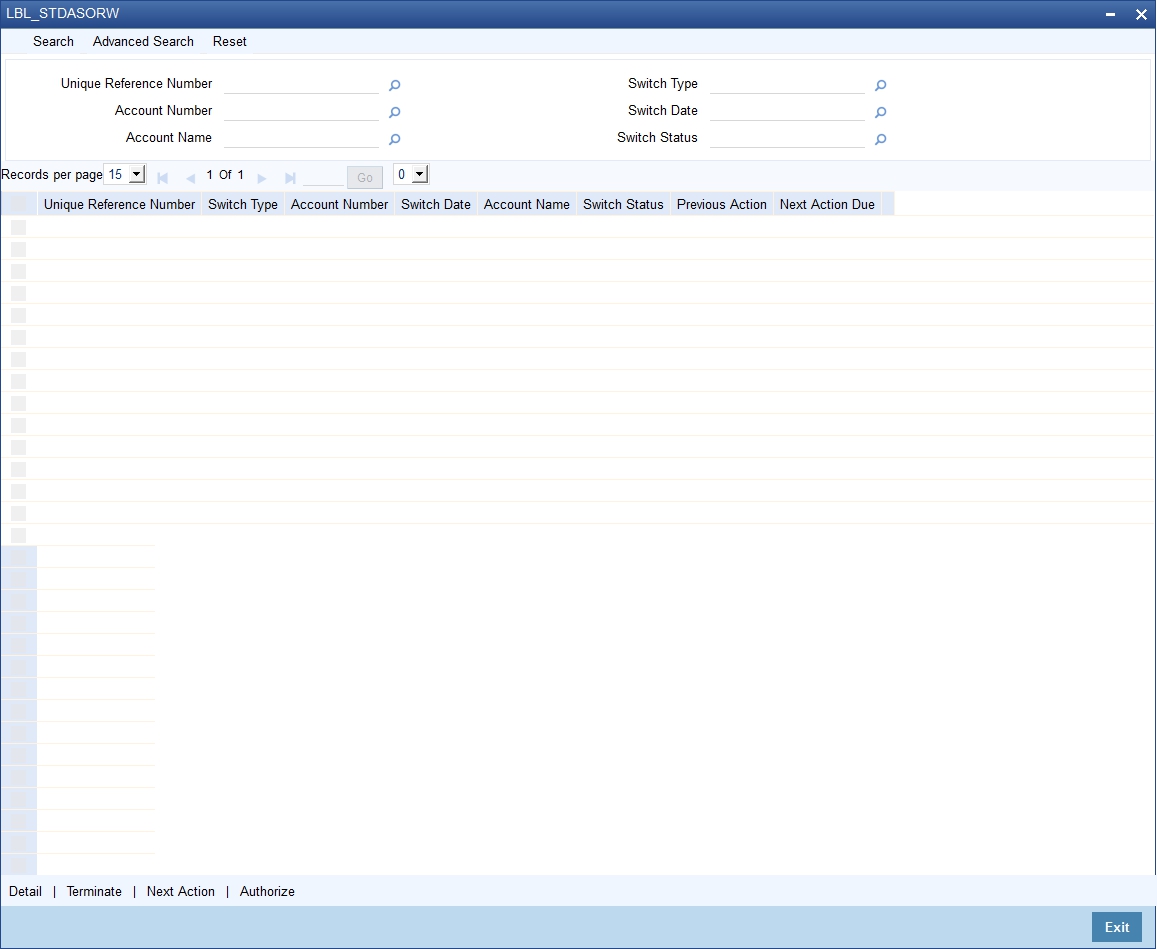Open the dropdown showing 0 beside Go
Image resolution: width=1157 pixels, height=949 pixels.
coord(411,175)
